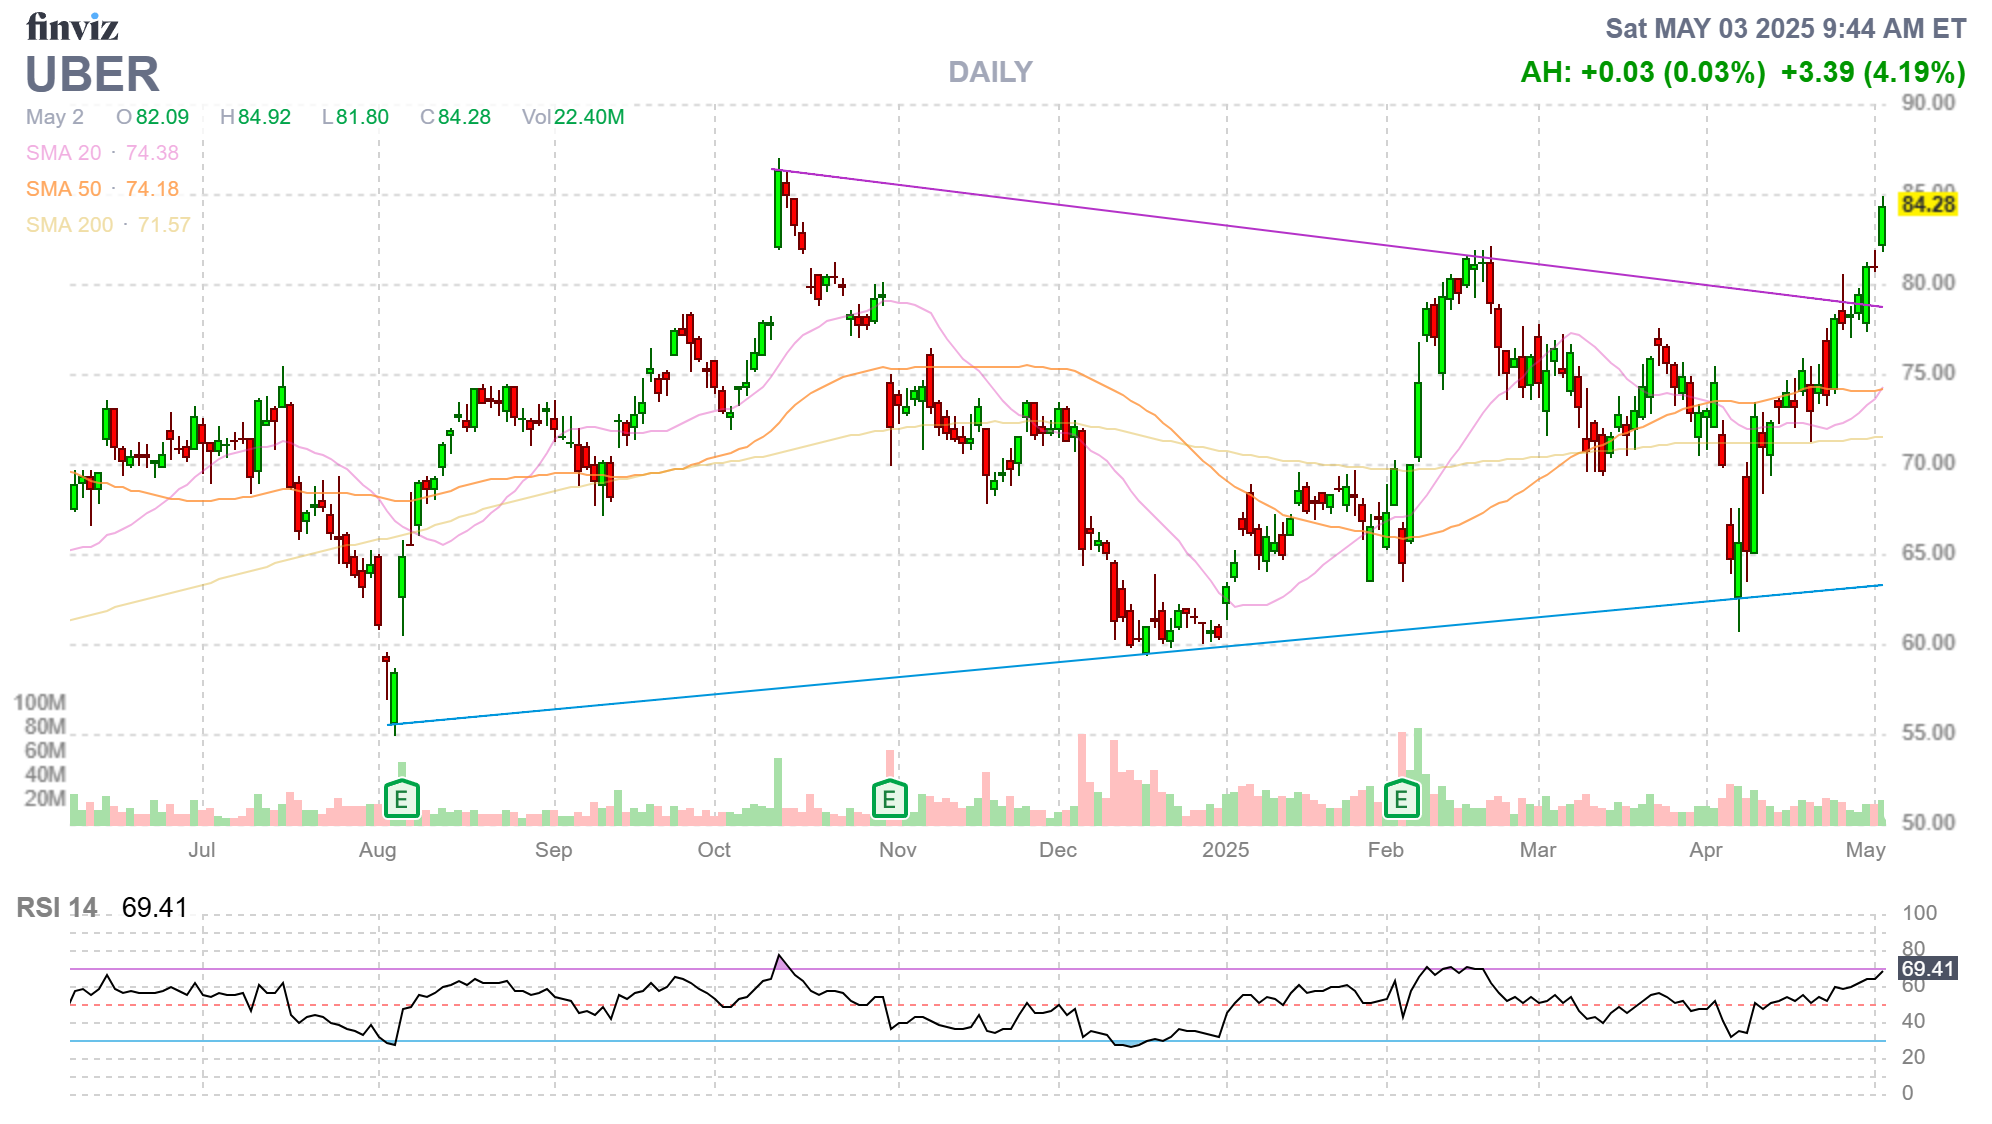The height and width of the screenshot is (1124, 1992).
Task: Click the RSI 14 indicator label
Action: tap(57, 908)
